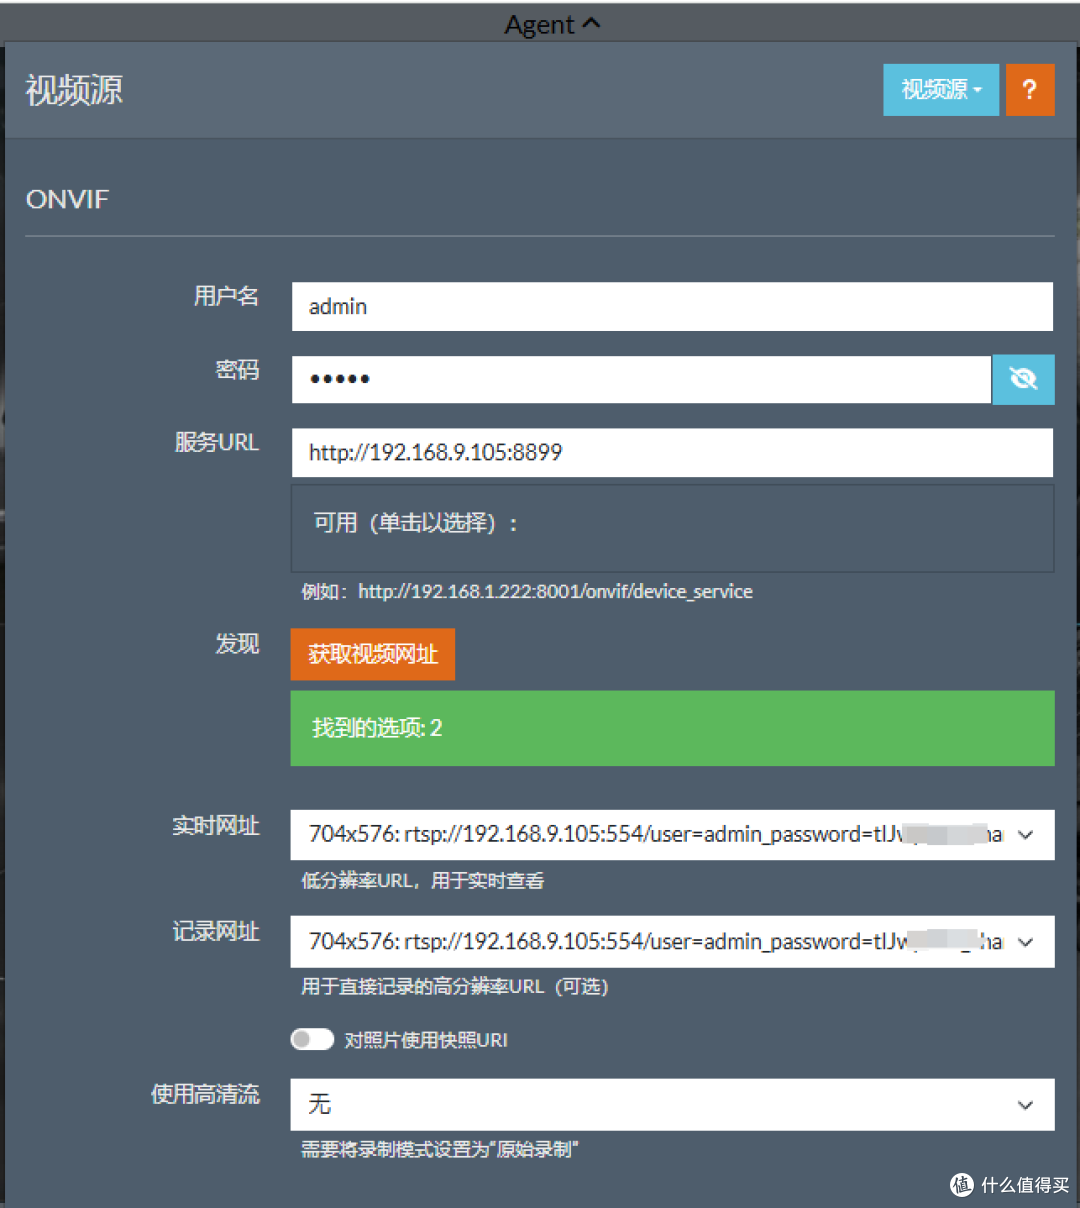Screen dimensions: 1080x1208
Task: Toggle password visibility with the eye icon
Action: (x=1023, y=379)
